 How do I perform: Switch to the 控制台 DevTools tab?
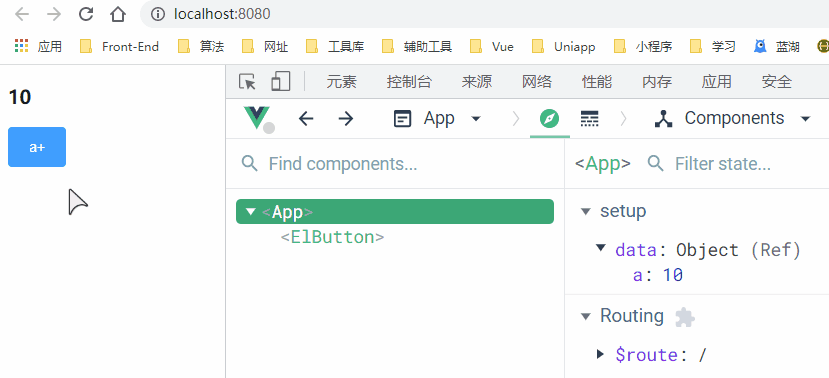coord(409,82)
